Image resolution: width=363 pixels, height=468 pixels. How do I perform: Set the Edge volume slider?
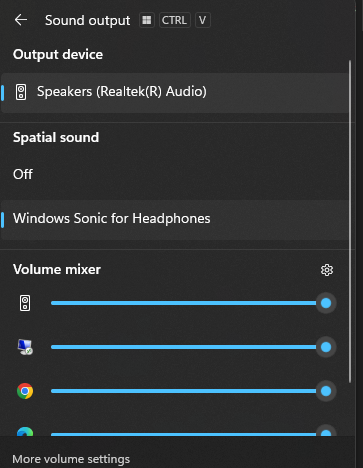click(x=193, y=432)
